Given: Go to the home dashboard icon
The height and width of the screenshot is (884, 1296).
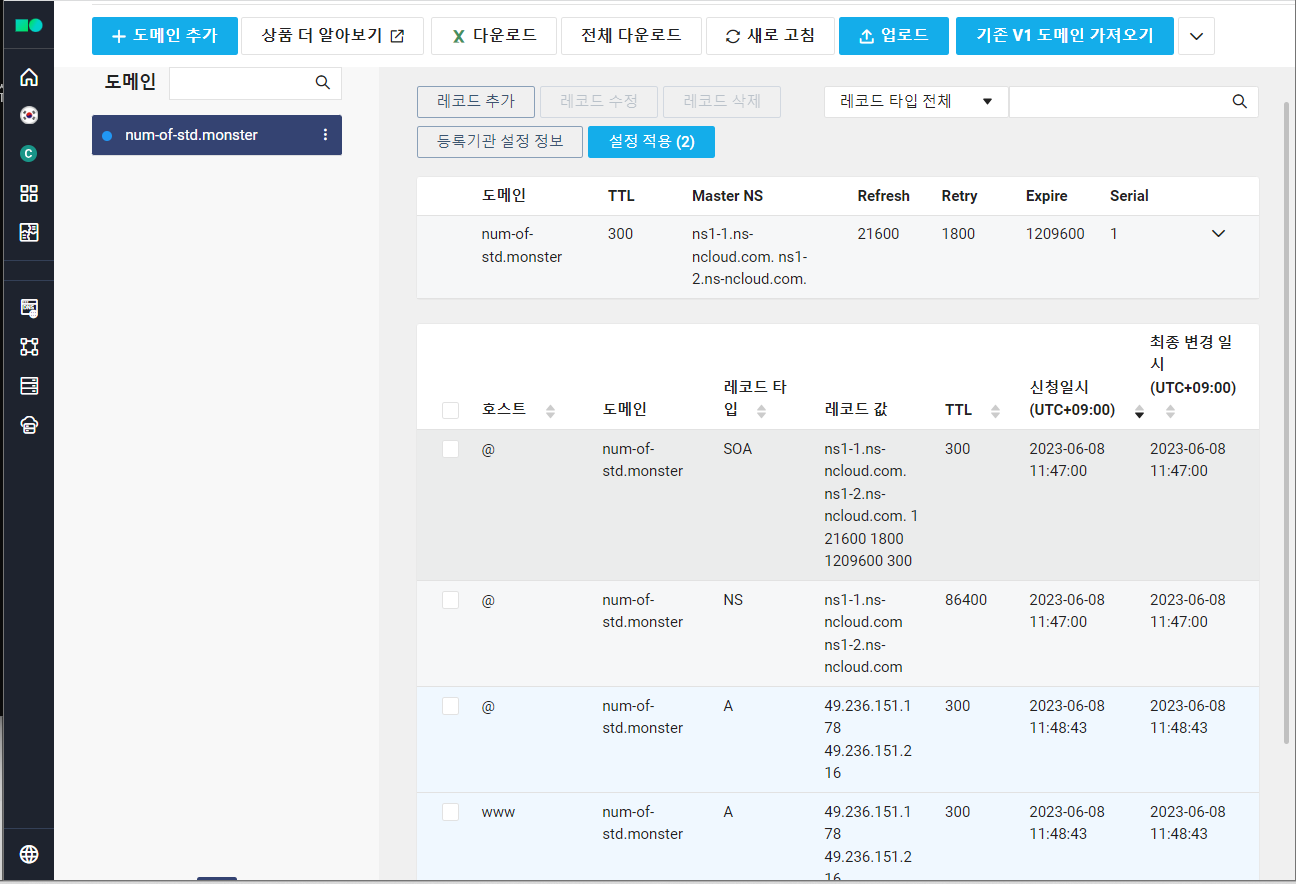Looking at the screenshot, I should tap(29, 77).
